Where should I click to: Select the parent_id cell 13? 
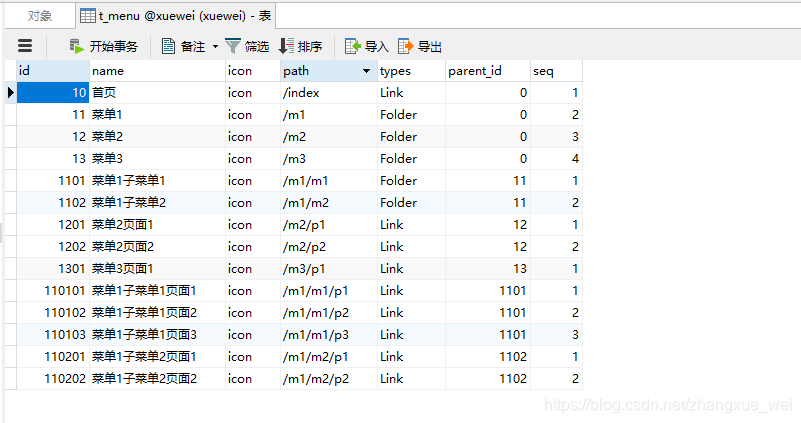pos(488,268)
